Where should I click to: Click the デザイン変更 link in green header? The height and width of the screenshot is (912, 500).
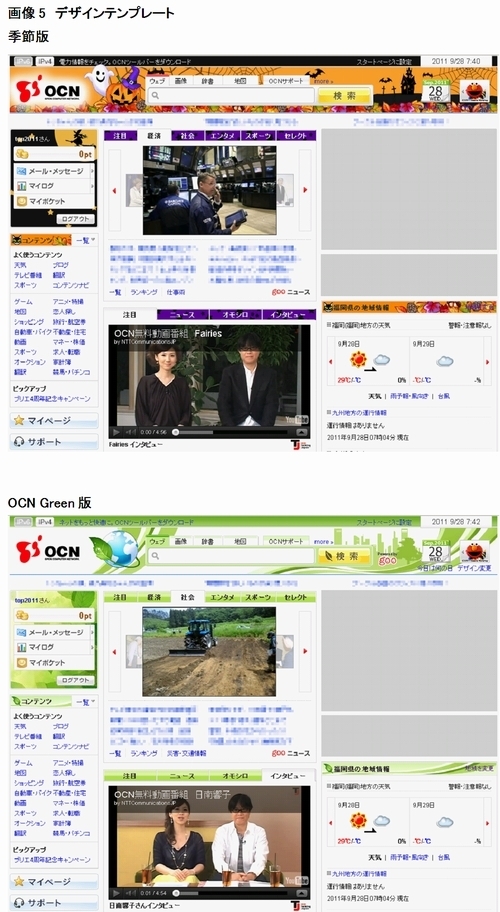coord(474,568)
